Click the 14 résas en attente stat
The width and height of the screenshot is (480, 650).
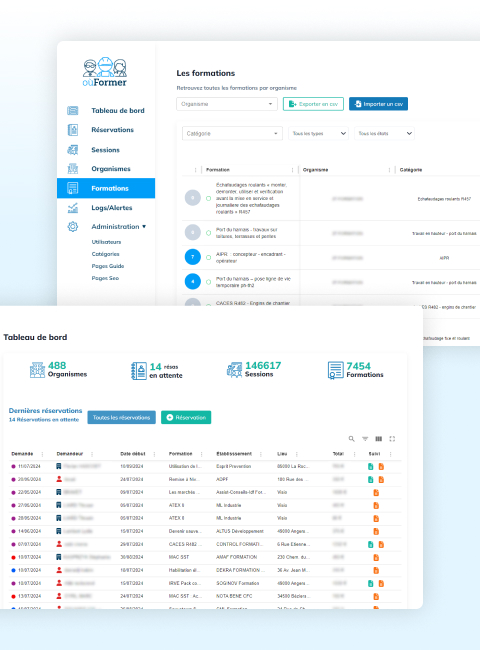pos(157,371)
